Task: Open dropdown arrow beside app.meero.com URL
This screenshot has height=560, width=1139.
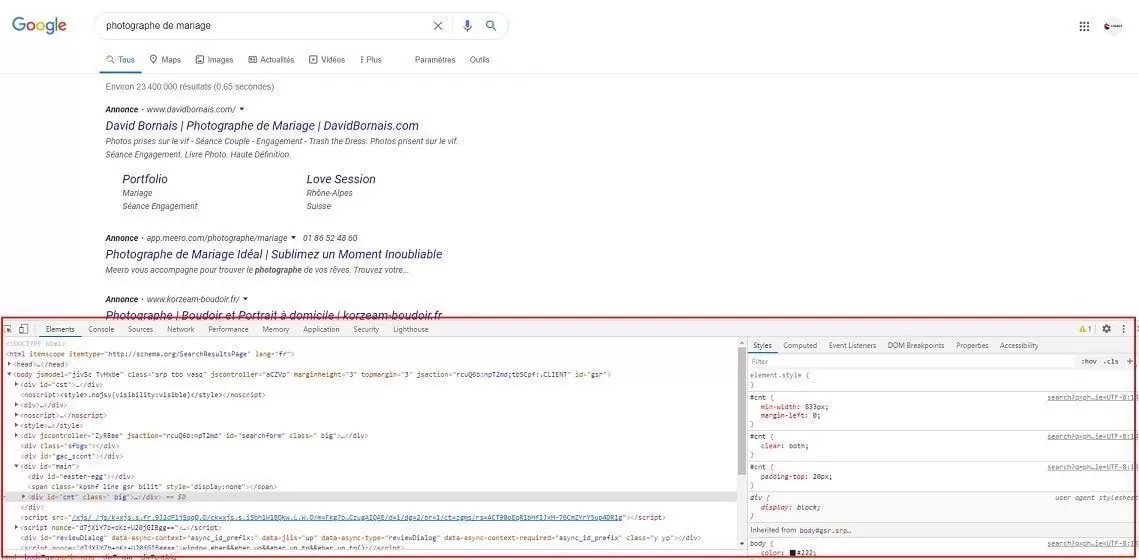Action: click(293, 238)
